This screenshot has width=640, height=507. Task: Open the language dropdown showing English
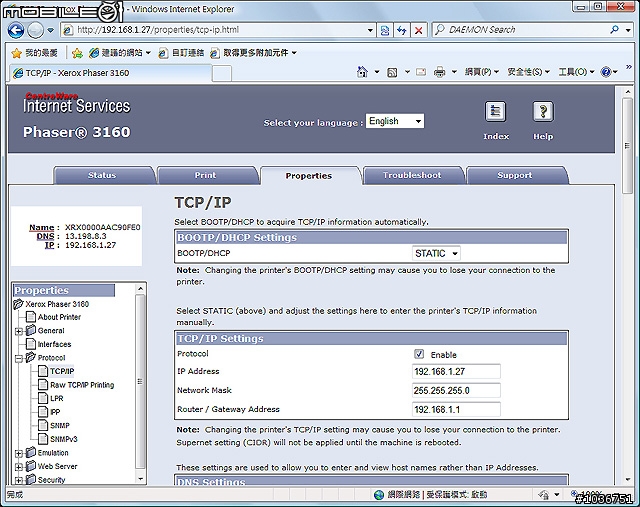[395, 121]
